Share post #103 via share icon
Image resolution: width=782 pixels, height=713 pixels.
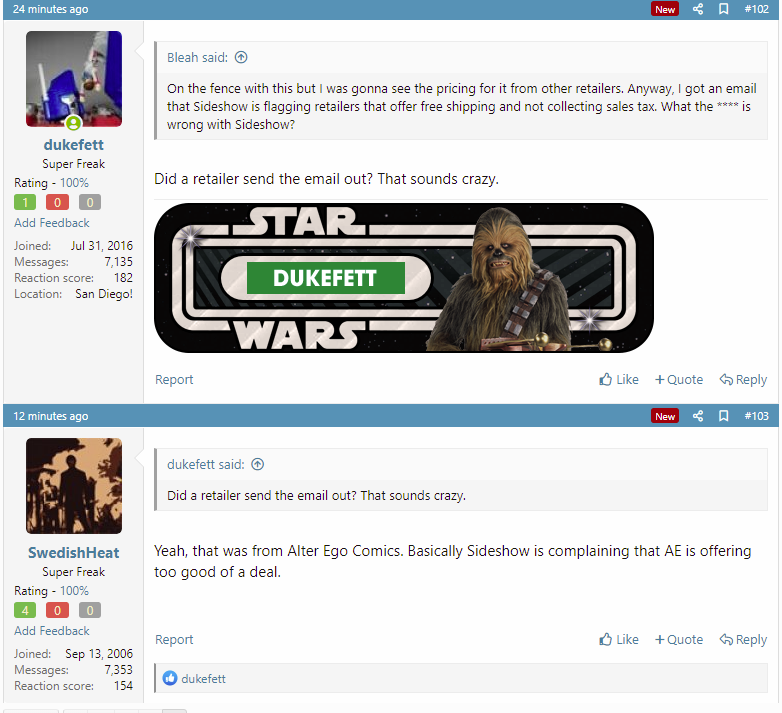tap(698, 416)
